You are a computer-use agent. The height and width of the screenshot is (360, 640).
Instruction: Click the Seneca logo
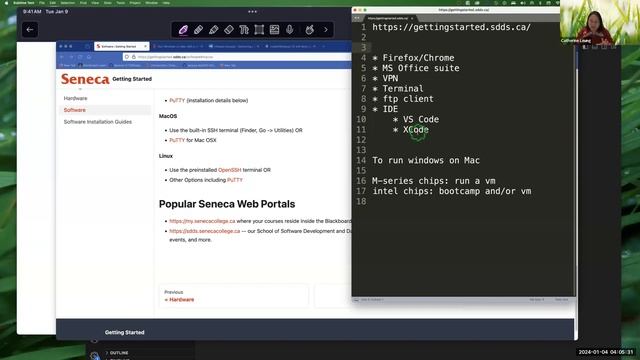(85, 79)
